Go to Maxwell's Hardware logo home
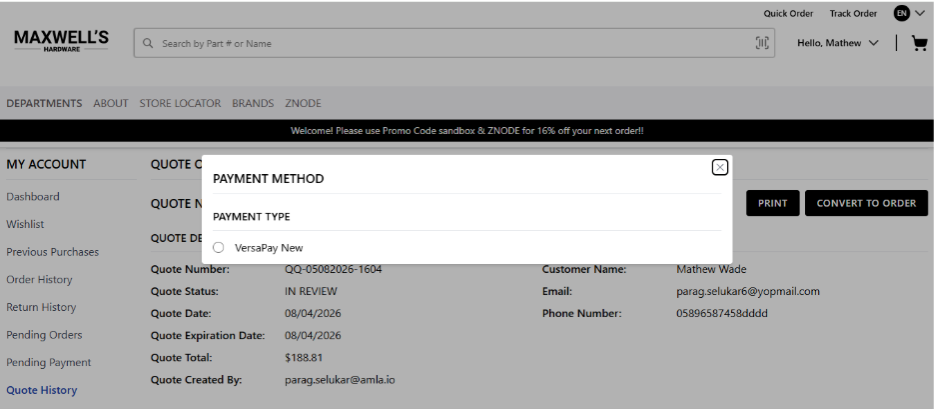This screenshot has width=936, height=409. [61, 41]
